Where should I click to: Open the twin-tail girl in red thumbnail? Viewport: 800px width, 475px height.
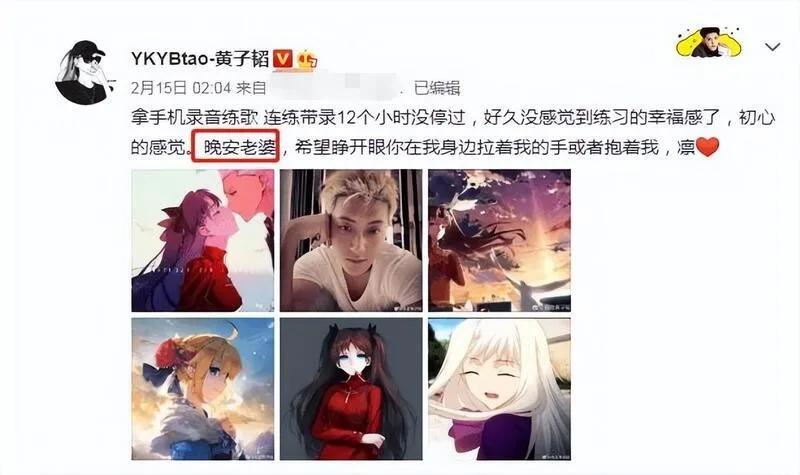click(351, 389)
